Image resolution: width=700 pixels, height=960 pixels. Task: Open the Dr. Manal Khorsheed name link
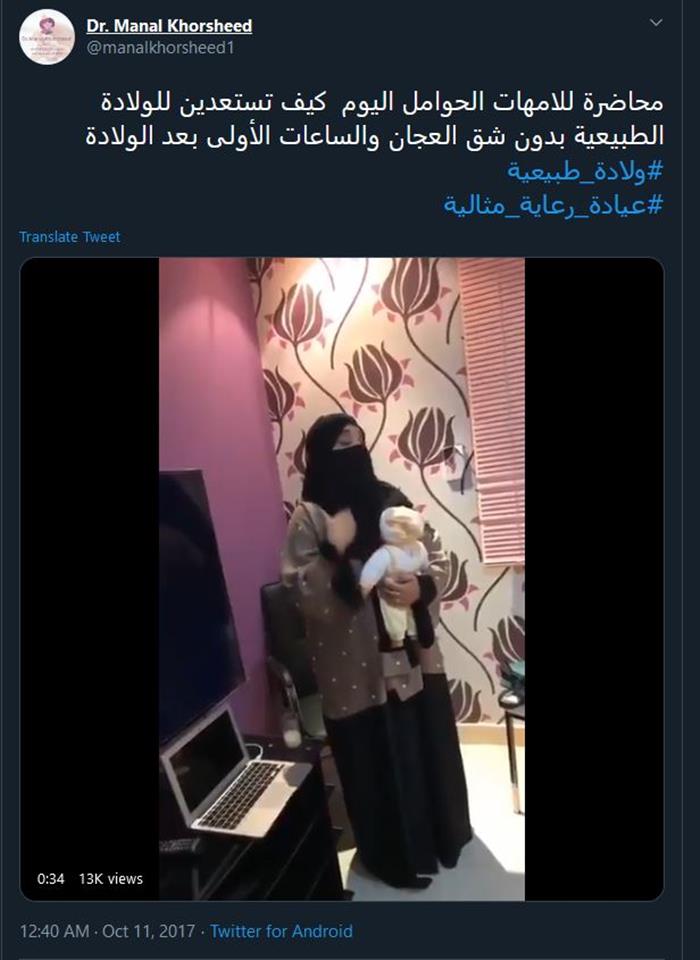pos(169,26)
